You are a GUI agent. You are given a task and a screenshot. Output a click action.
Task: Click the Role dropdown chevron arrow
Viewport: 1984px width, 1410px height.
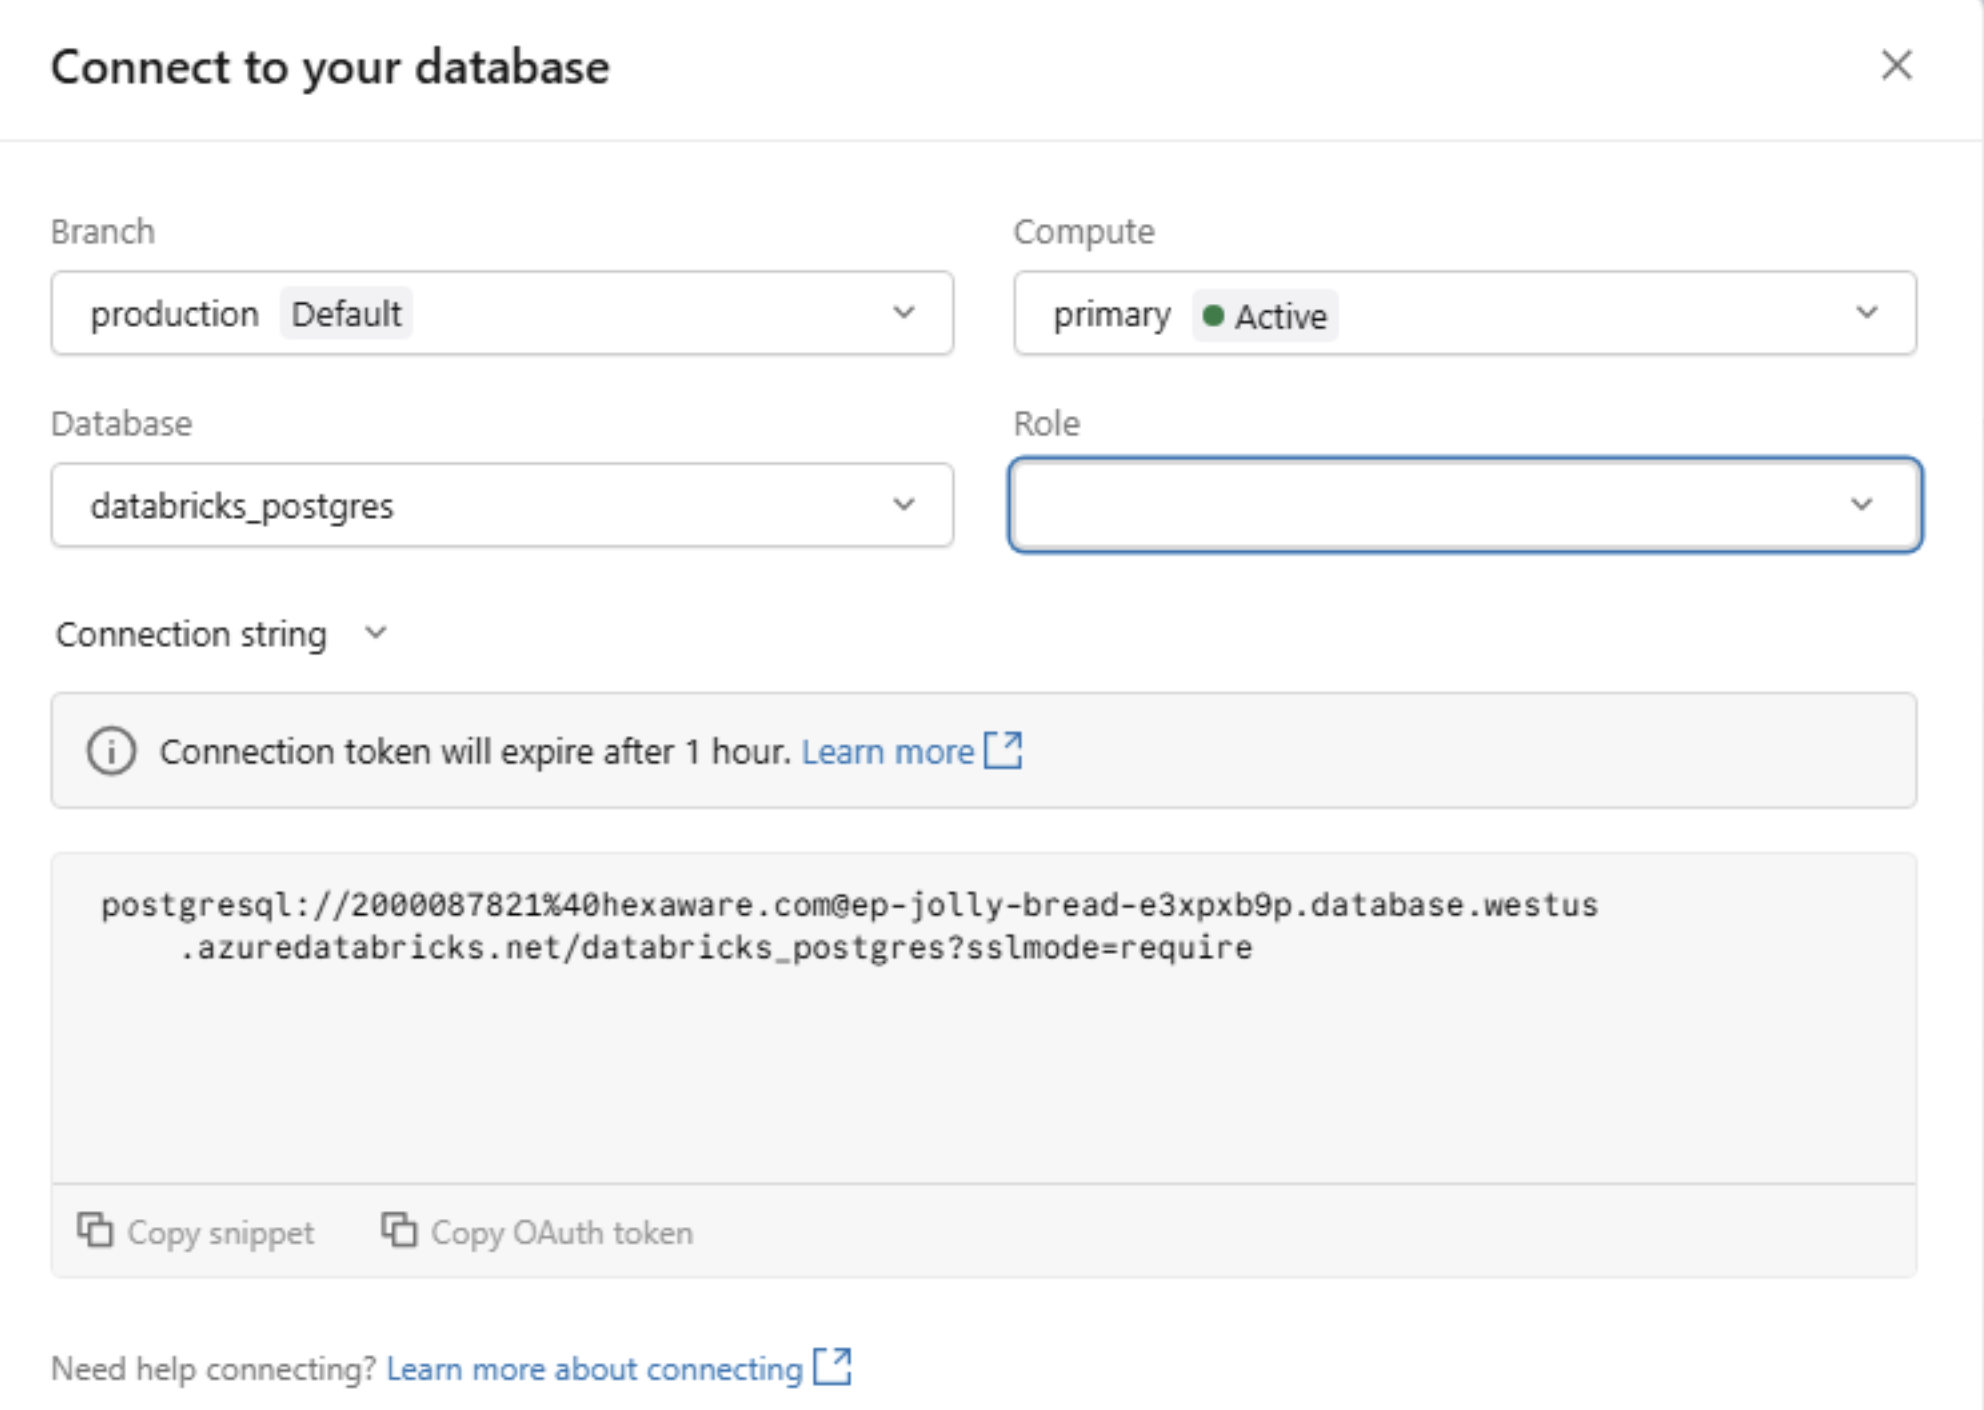pyautogui.click(x=1861, y=504)
